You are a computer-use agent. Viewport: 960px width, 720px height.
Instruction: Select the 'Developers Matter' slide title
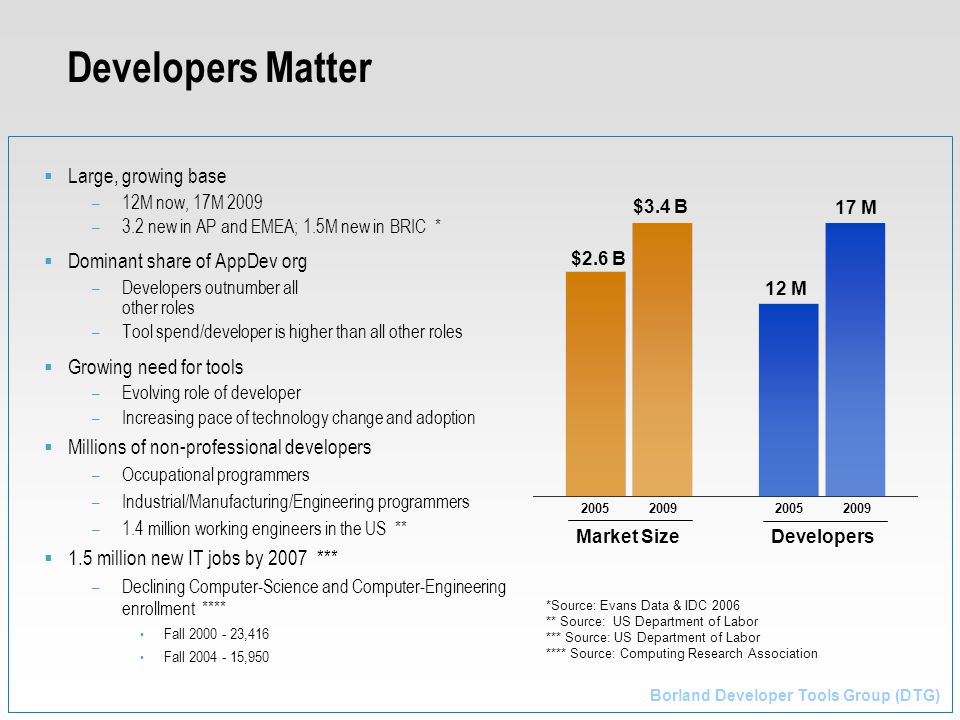coord(219,68)
